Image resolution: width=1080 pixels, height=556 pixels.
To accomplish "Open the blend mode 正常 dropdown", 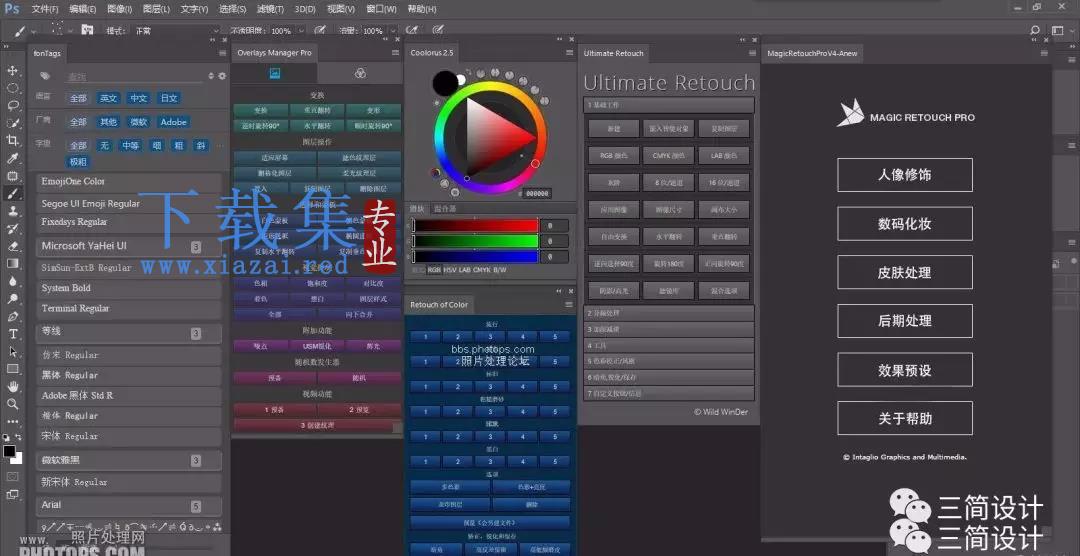I will tap(174, 31).
